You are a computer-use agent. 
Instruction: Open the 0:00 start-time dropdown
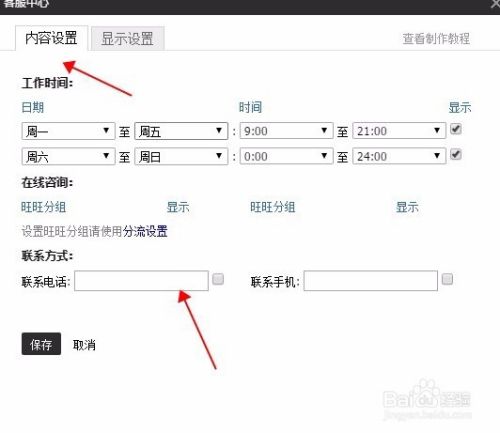tap(286, 156)
